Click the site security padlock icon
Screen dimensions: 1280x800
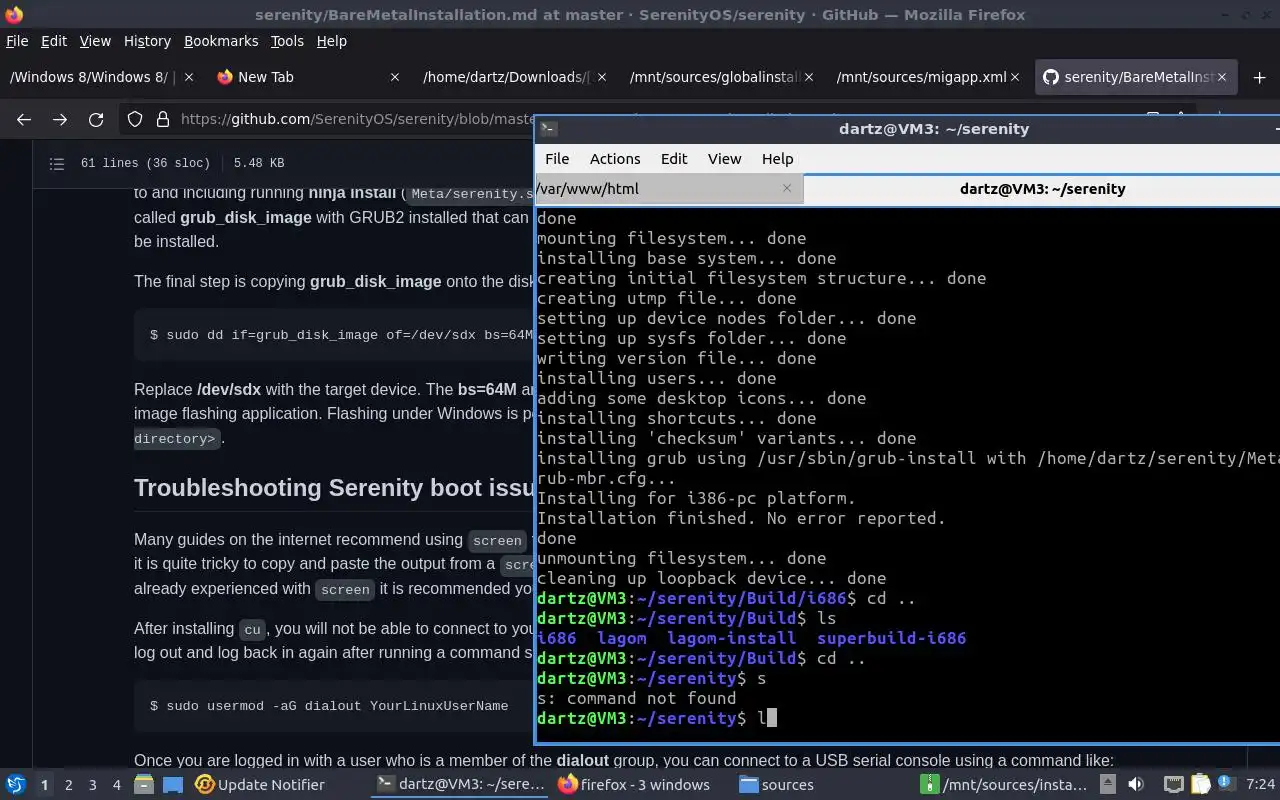162,119
